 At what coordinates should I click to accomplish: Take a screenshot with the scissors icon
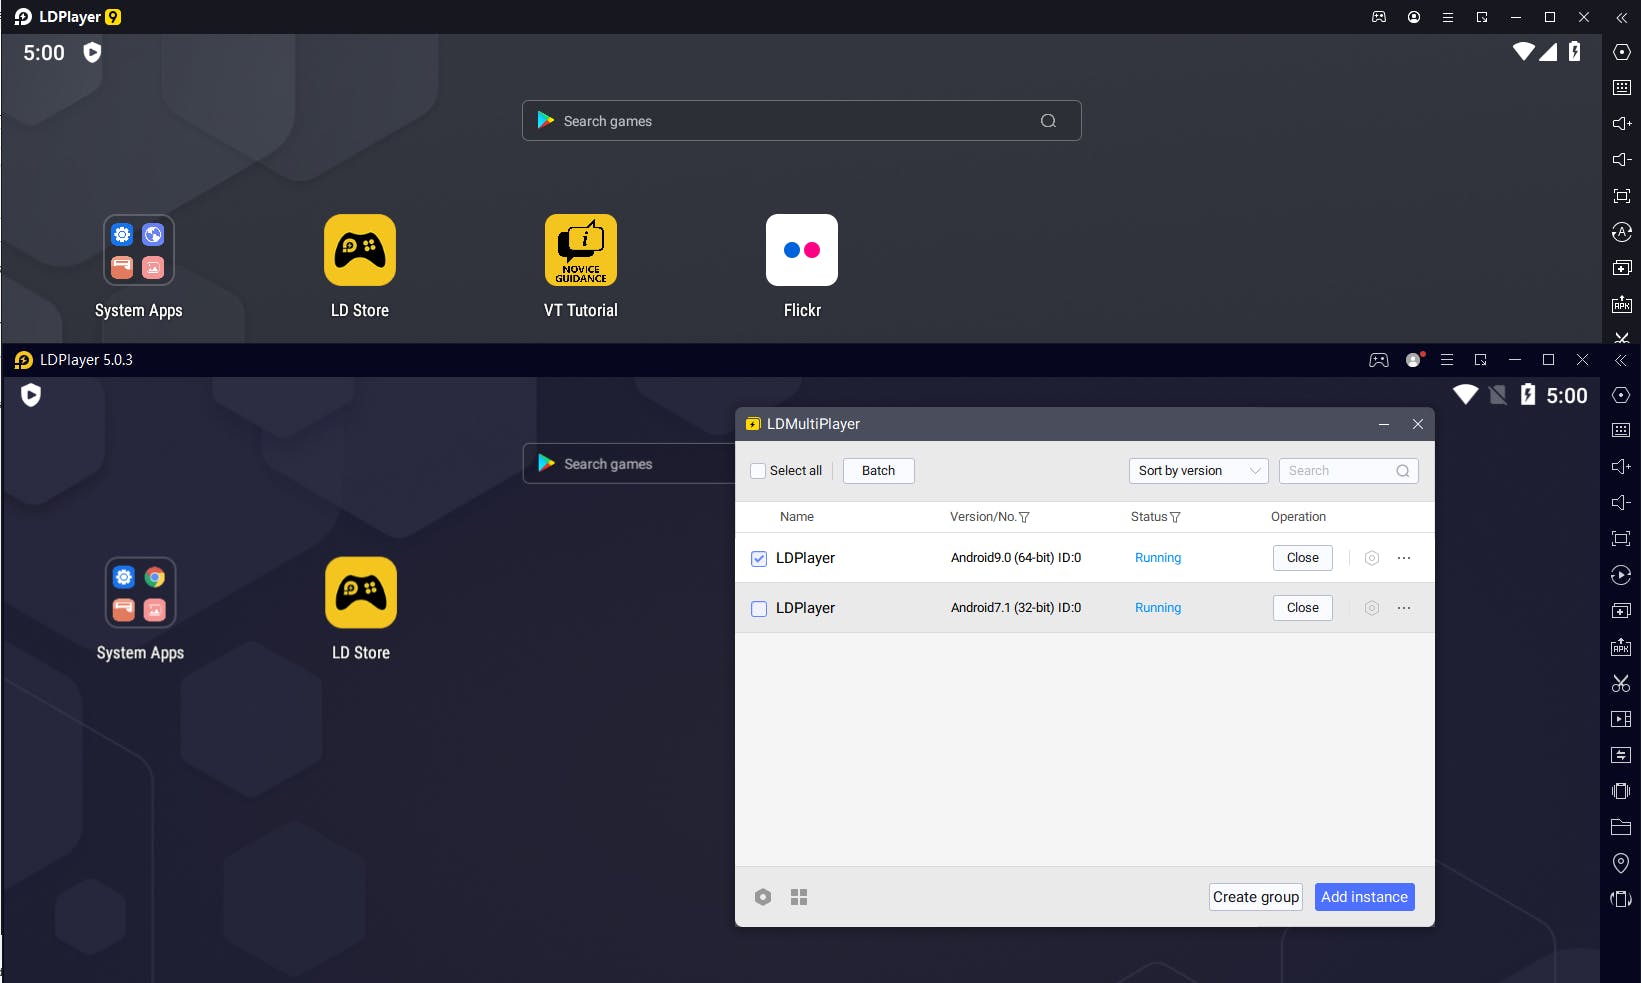(x=1621, y=683)
